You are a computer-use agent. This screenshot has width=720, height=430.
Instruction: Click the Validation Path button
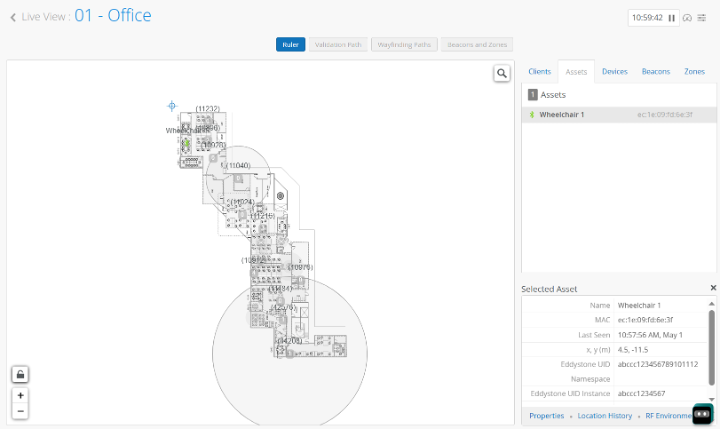(338, 45)
